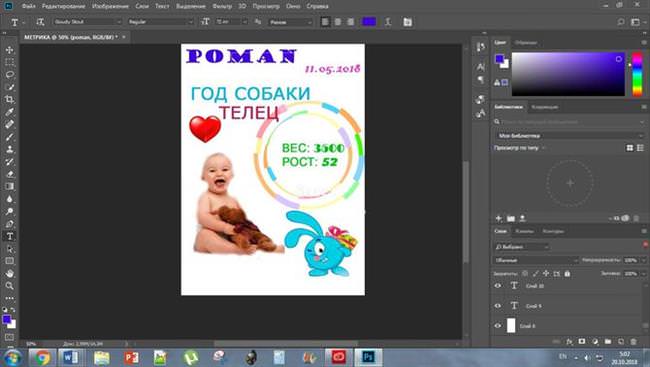The image size is (650, 367).
Task: Select the Hand tool
Action: (10, 274)
